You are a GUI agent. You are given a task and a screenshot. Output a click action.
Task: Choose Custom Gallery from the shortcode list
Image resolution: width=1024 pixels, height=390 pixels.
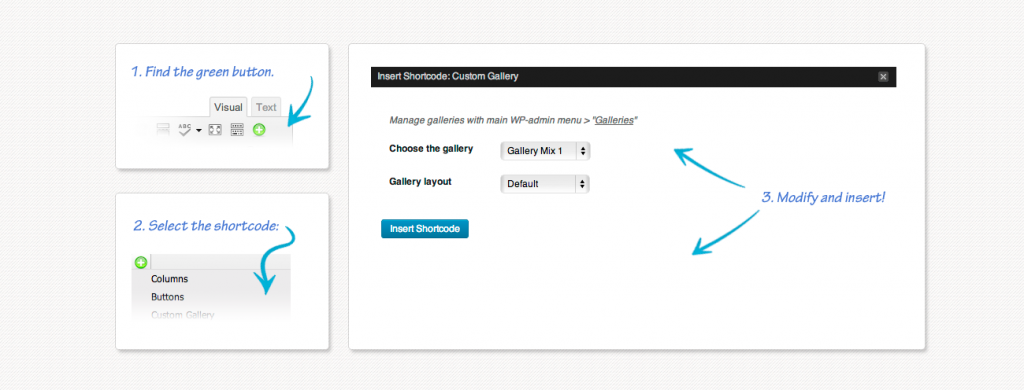pos(183,315)
